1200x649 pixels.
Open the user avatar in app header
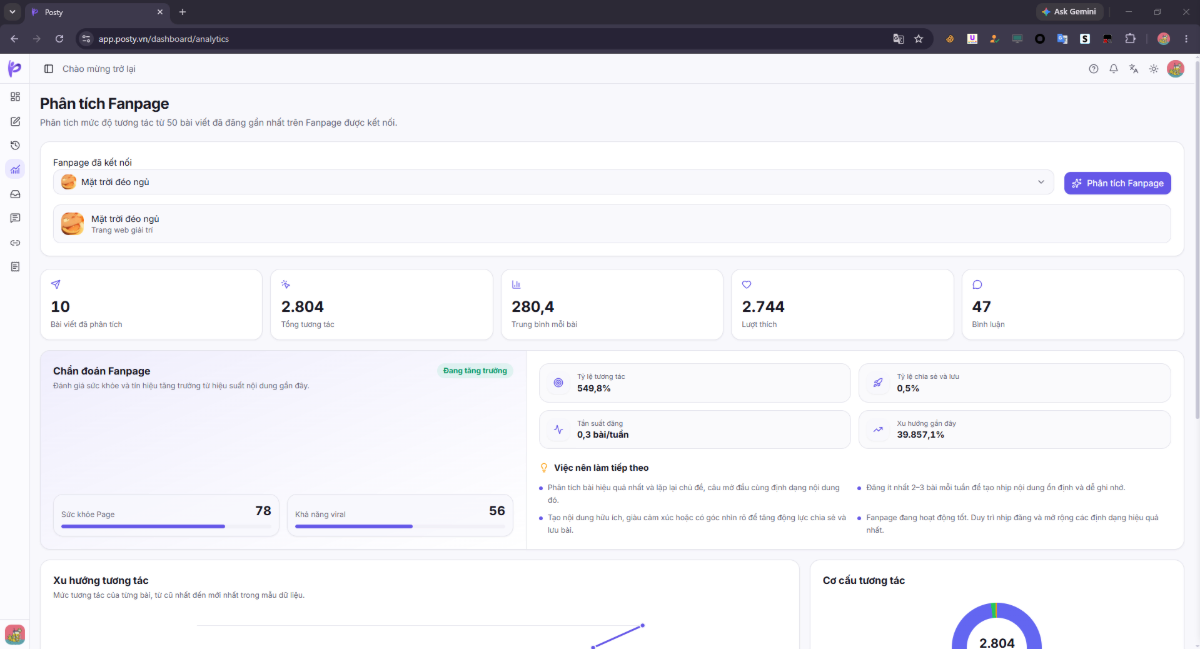click(x=1175, y=69)
